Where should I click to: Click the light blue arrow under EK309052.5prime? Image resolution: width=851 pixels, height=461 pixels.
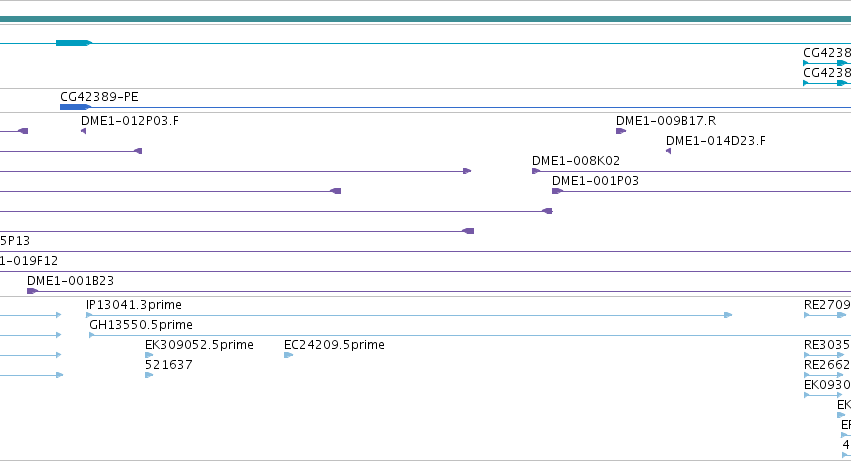[x=149, y=355]
